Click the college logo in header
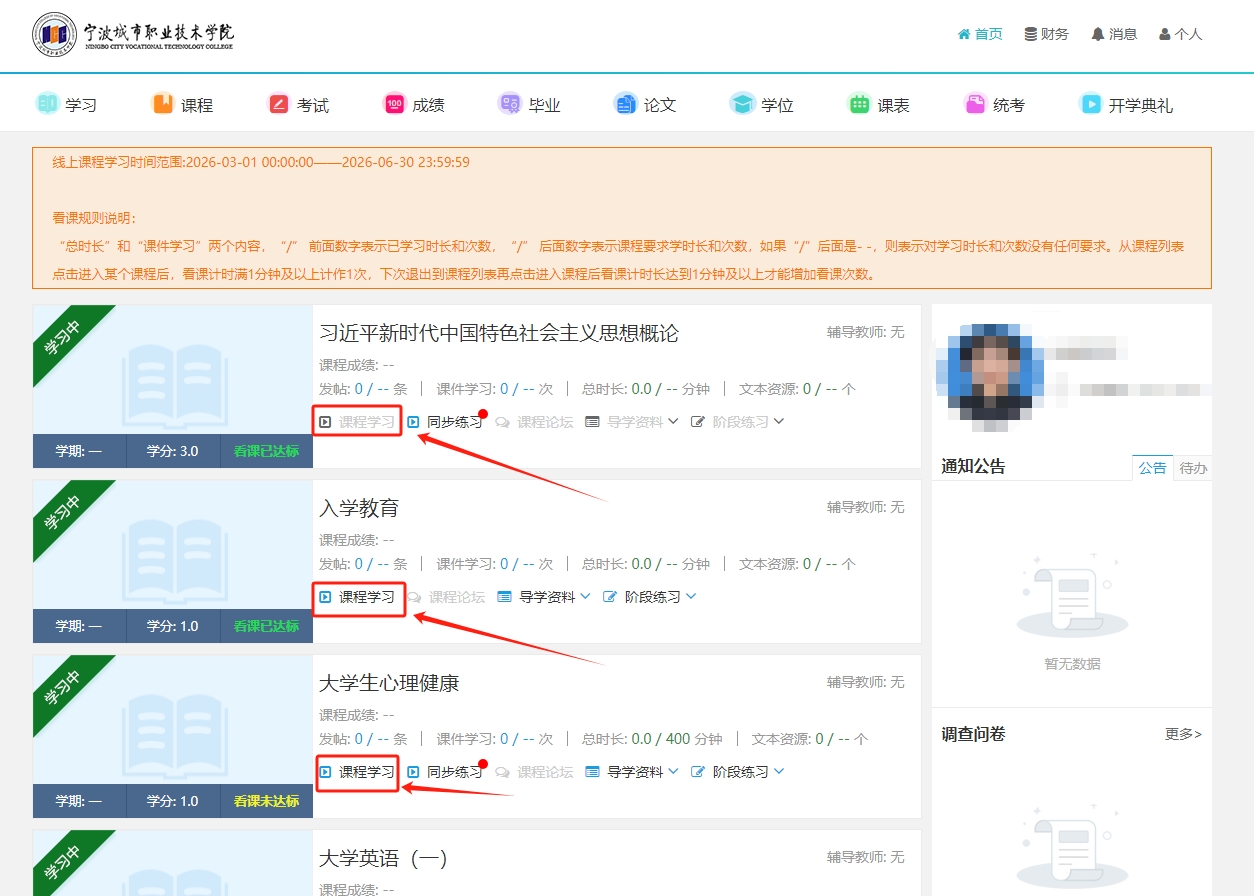This screenshot has width=1254, height=896. [133, 34]
